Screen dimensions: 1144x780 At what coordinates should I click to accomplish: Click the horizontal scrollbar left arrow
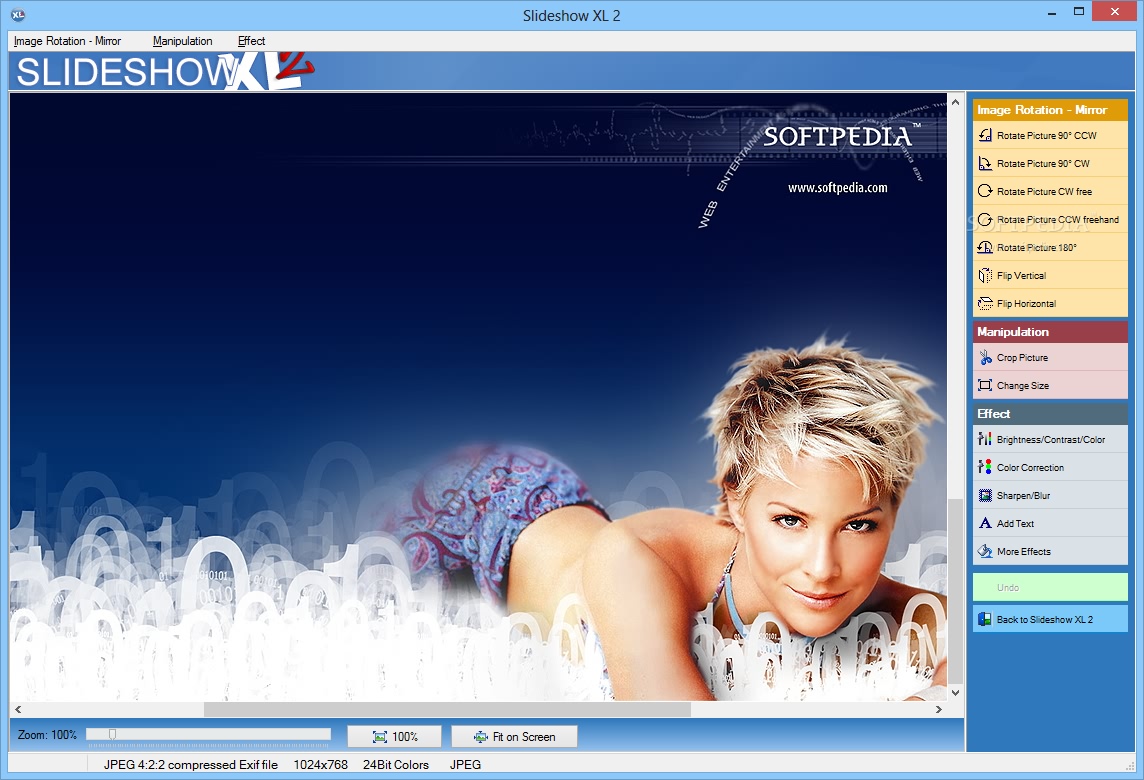[x=18, y=709]
